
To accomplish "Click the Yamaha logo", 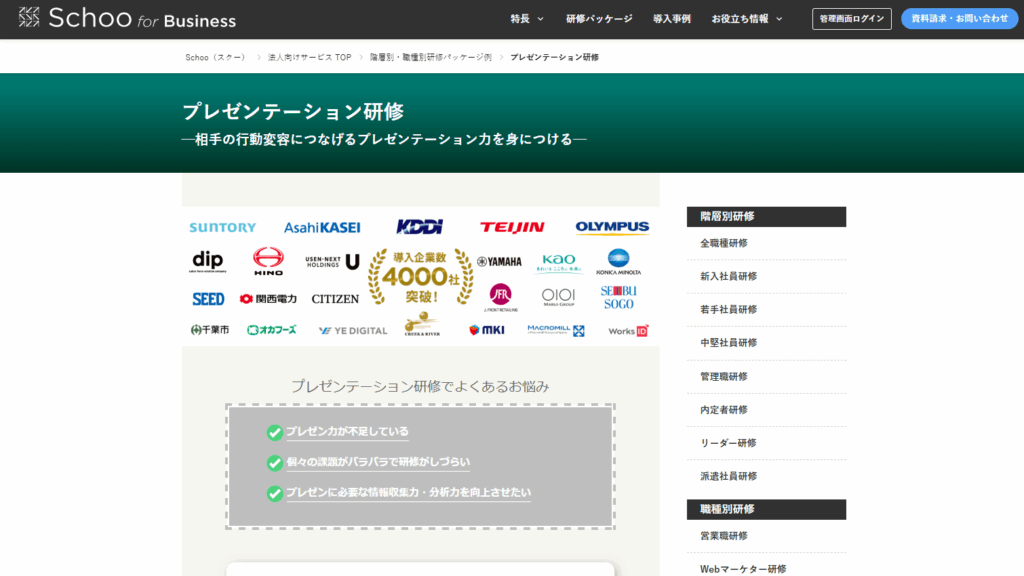I will coord(499,262).
